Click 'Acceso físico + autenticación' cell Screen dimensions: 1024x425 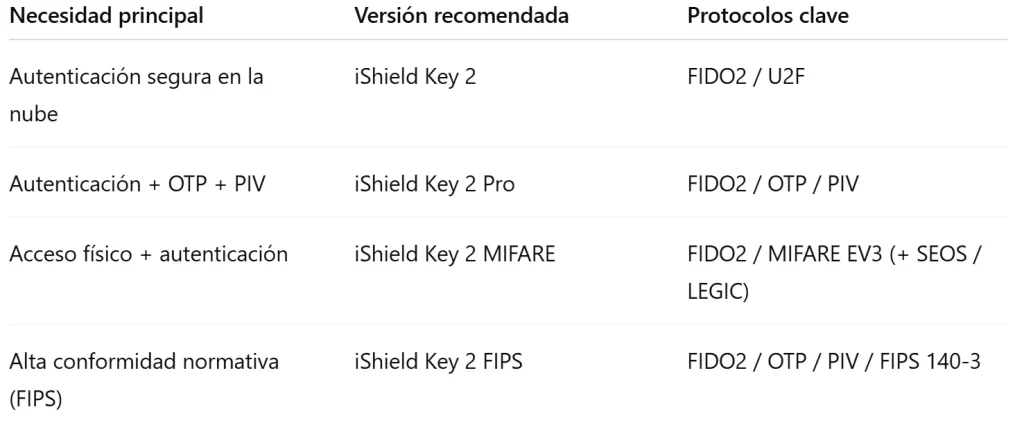149,254
